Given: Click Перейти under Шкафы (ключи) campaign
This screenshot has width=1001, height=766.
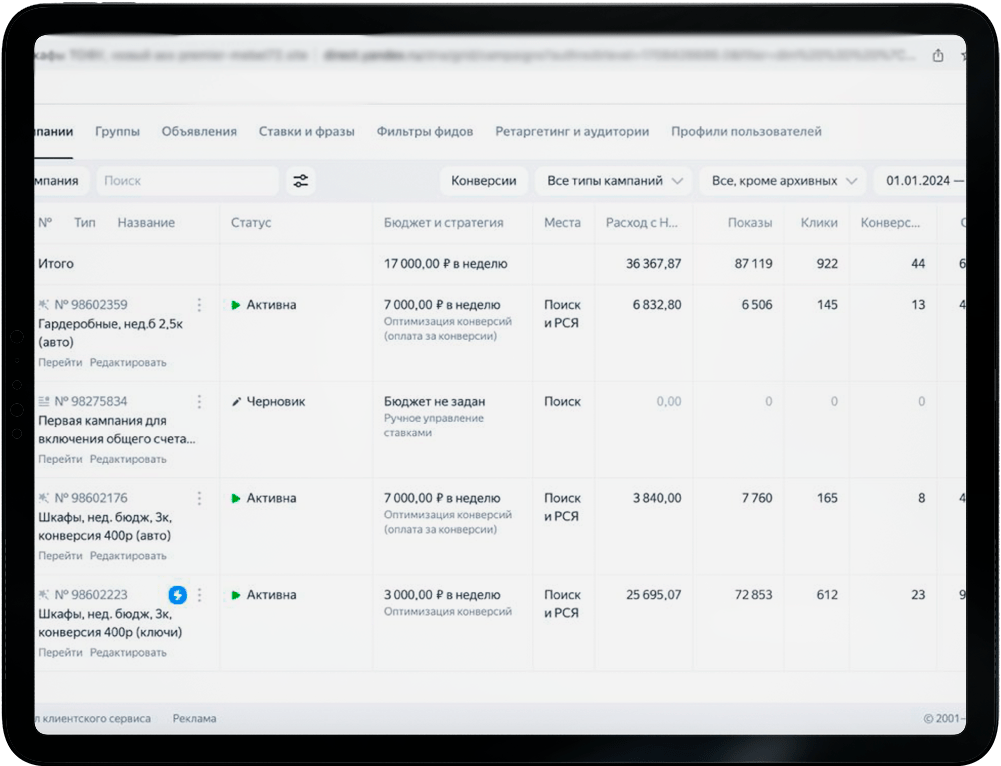Looking at the screenshot, I should tap(60, 652).
